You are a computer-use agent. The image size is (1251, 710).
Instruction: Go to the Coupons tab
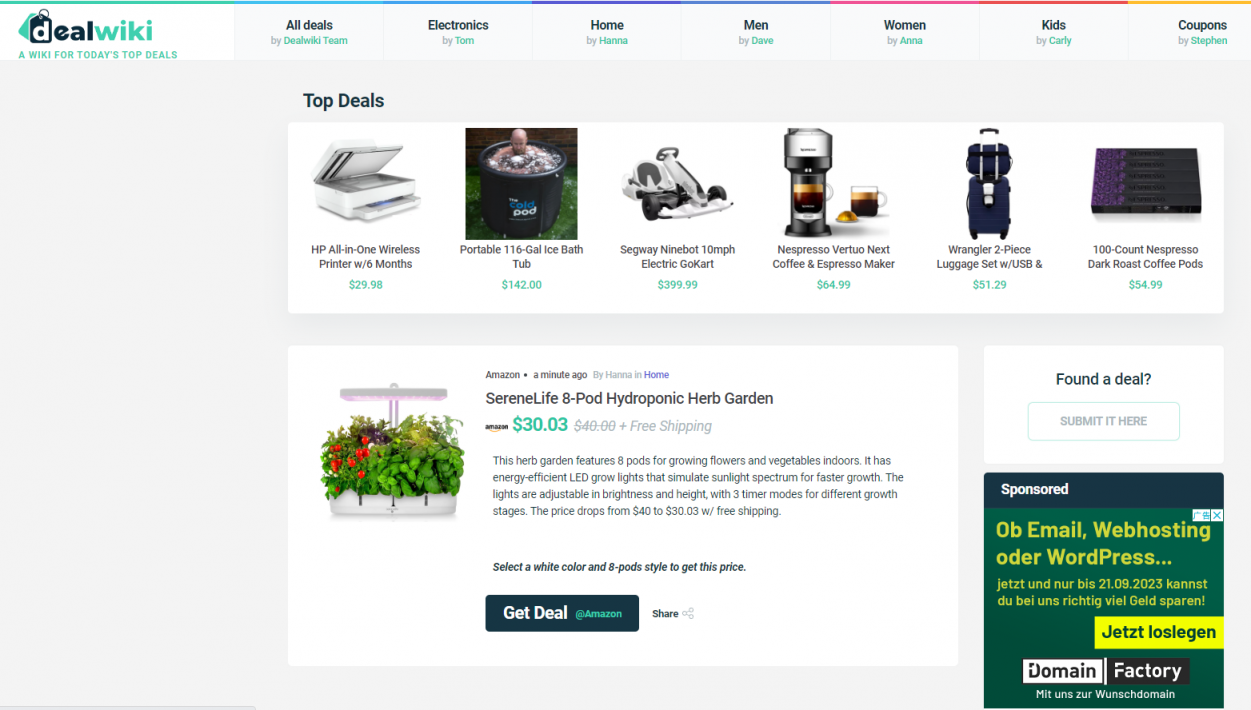click(x=1202, y=32)
